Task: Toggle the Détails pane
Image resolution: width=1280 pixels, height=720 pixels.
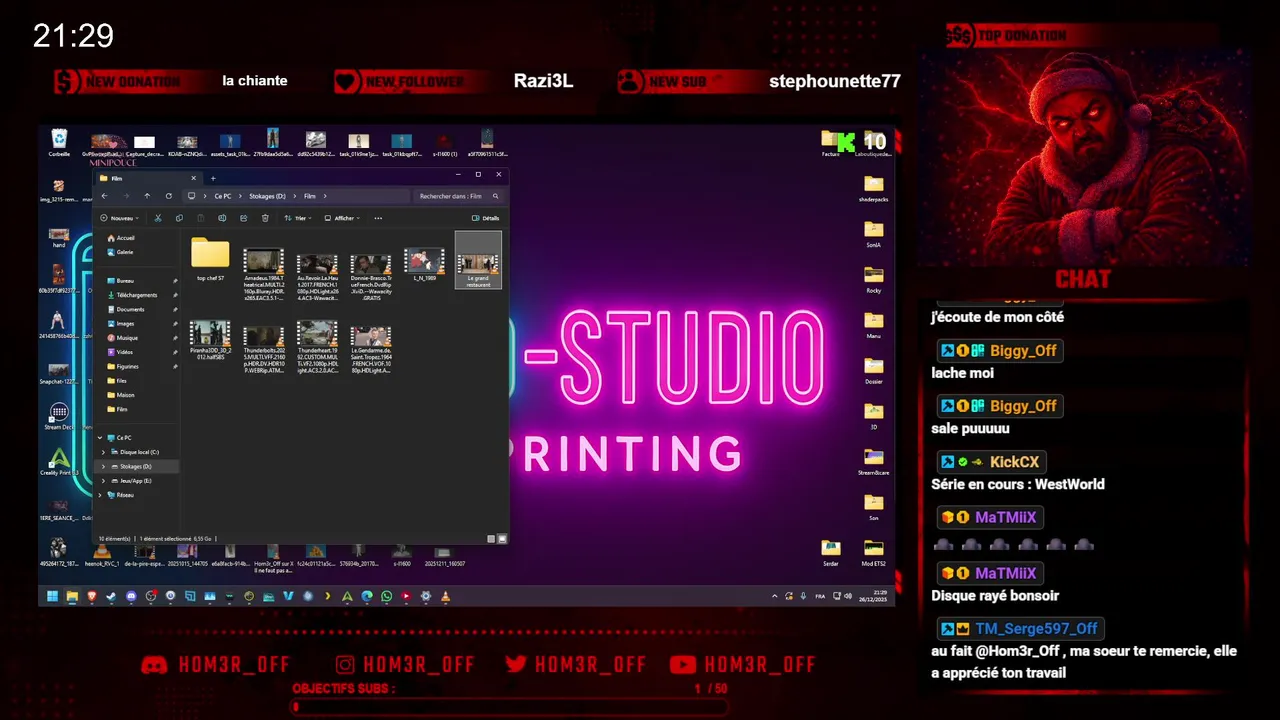Action: point(485,218)
